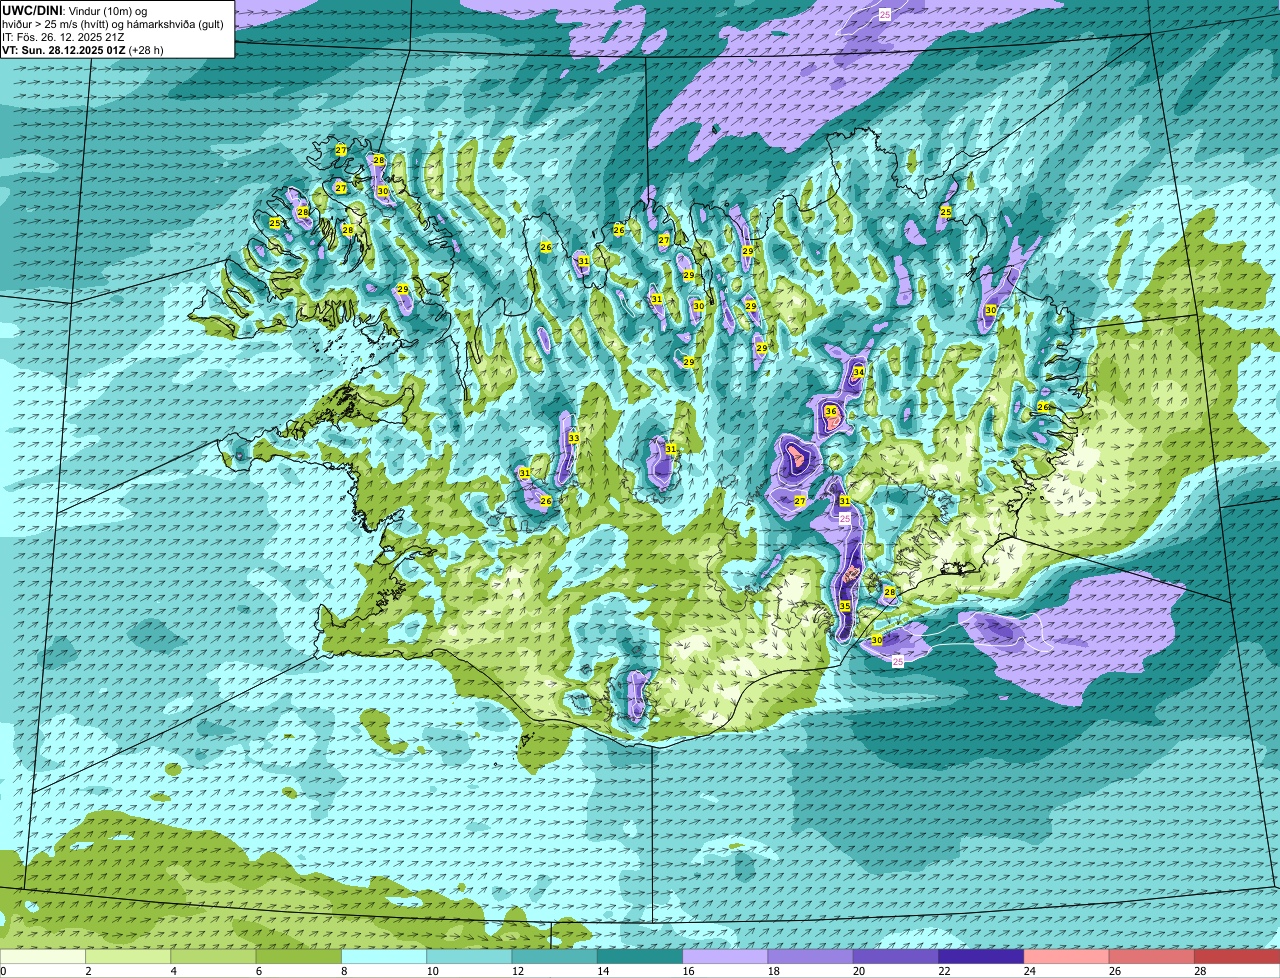Click the valid time 'VT: Sun. 28.12.2025 01Z'
The height and width of the screenshot is (978, 1280).
tap(64, 50)
